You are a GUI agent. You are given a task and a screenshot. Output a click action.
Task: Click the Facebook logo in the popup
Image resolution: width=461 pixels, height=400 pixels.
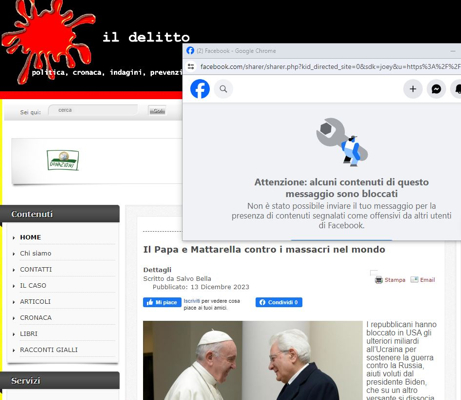200,89
